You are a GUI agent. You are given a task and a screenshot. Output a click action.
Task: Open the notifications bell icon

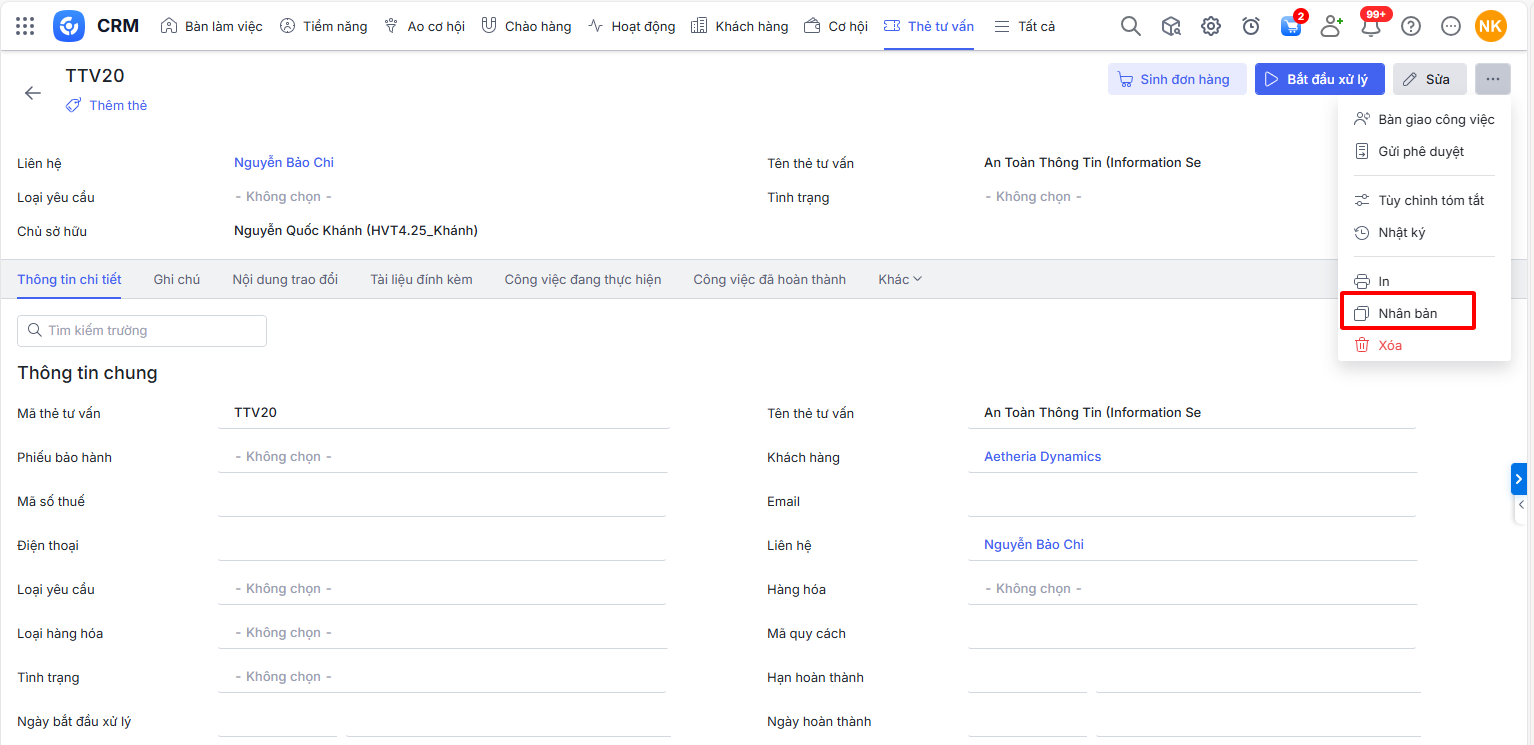click(1370, 26)
